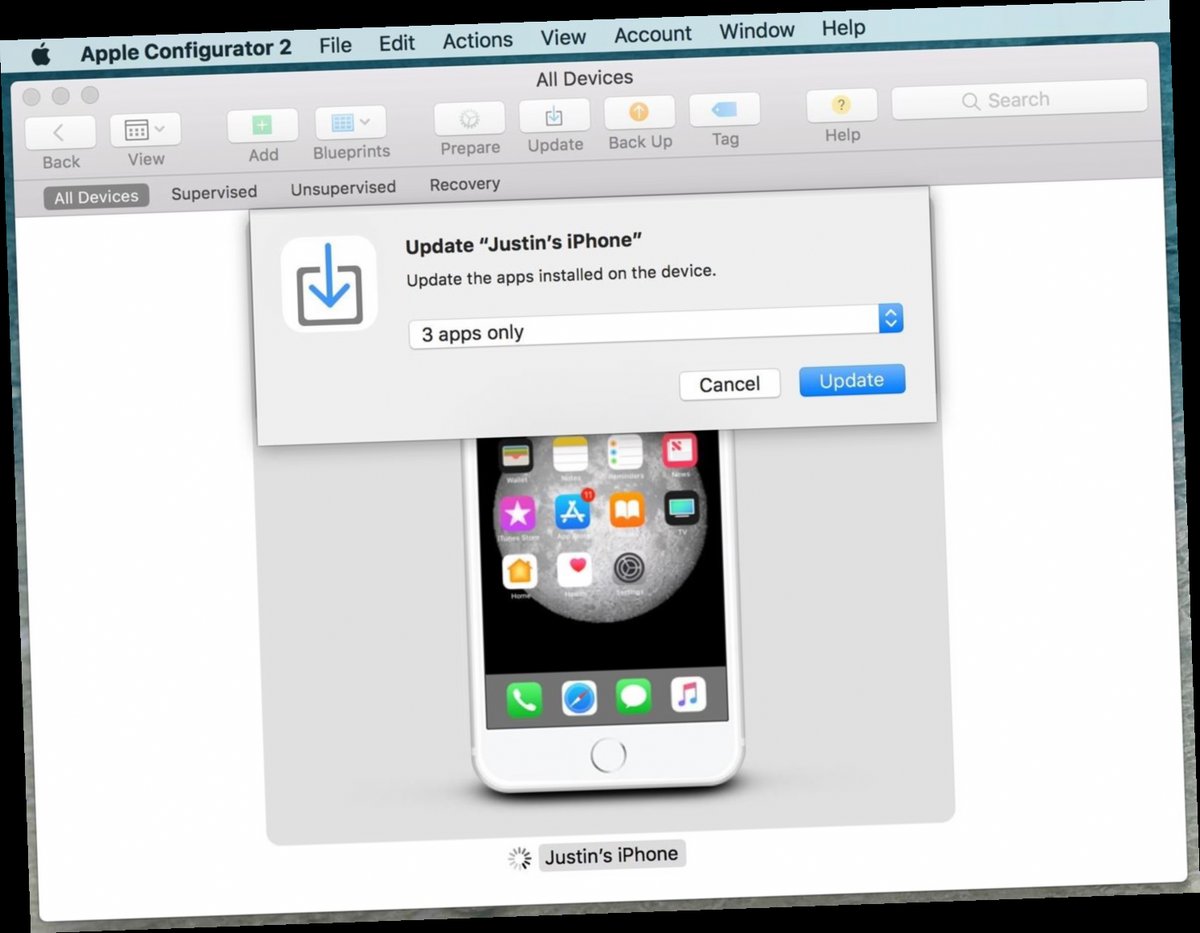Viewport: 1200px width, 933px height.
Task: Switch to the Supervised tab
Action: [x=214, y=192]
